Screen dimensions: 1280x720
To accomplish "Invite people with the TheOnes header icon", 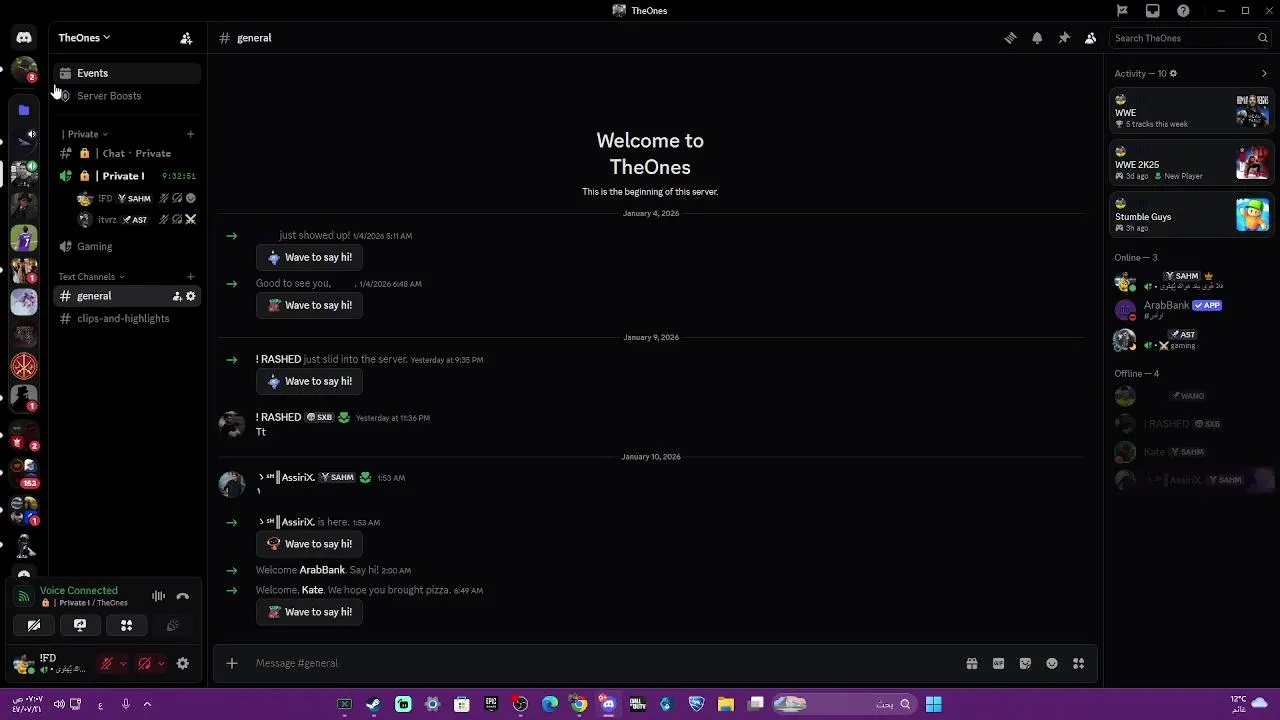I will 186,38.
